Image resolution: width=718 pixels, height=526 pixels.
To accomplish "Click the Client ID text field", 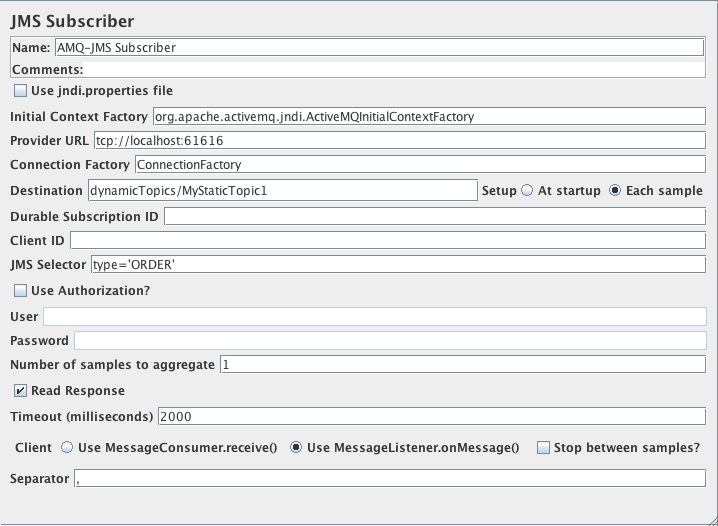I will pyautogui.click(x=387, y=240).
